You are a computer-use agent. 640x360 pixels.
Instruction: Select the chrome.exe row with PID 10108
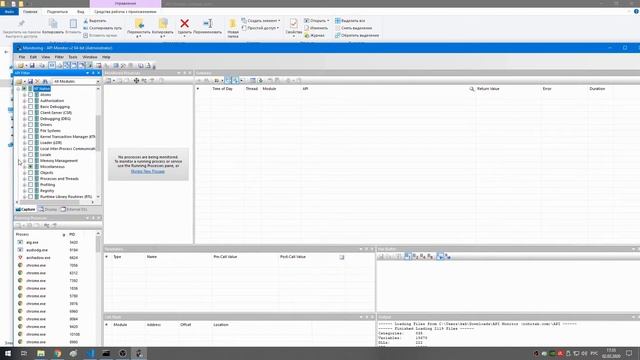(56, 334)
